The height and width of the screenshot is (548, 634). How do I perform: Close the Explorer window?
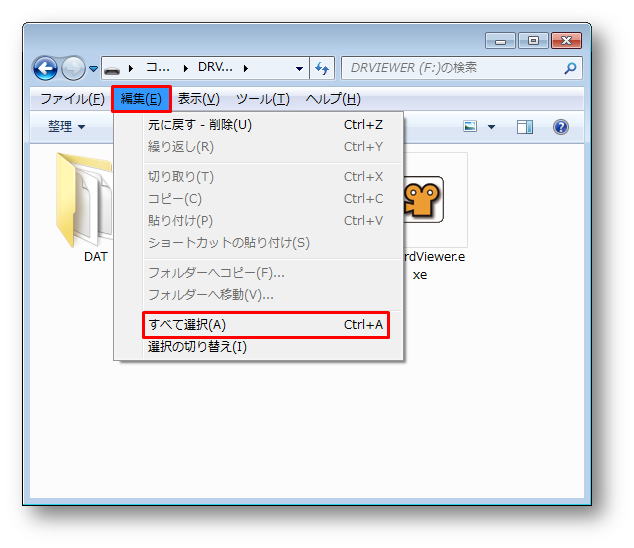pos(566,40)
